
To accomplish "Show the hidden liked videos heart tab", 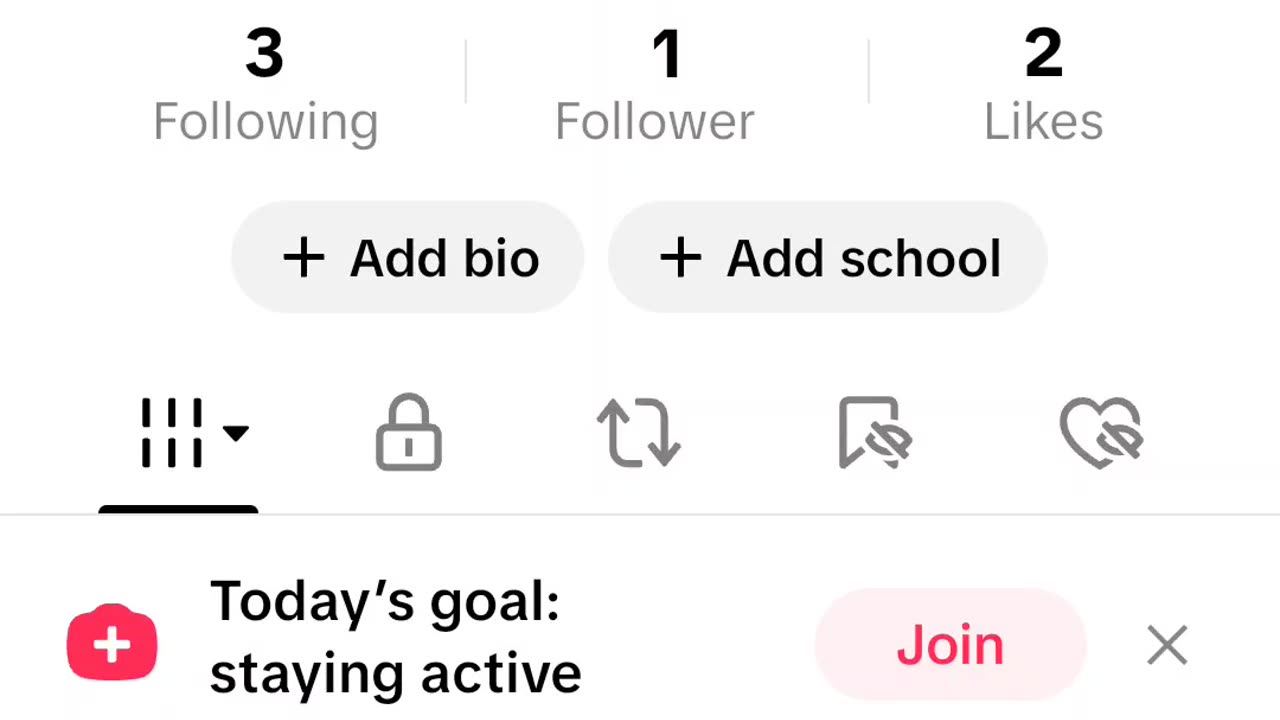I will pos(1101,433).
